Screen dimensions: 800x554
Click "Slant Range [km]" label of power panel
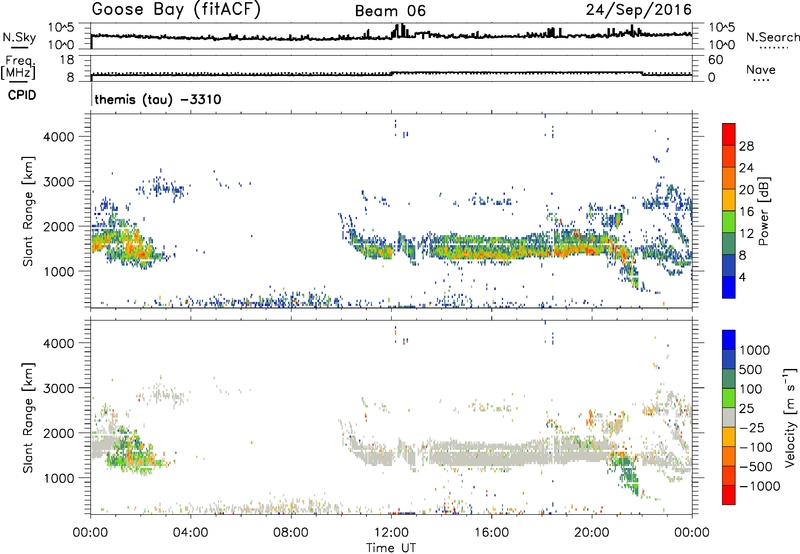coord(28,211)
